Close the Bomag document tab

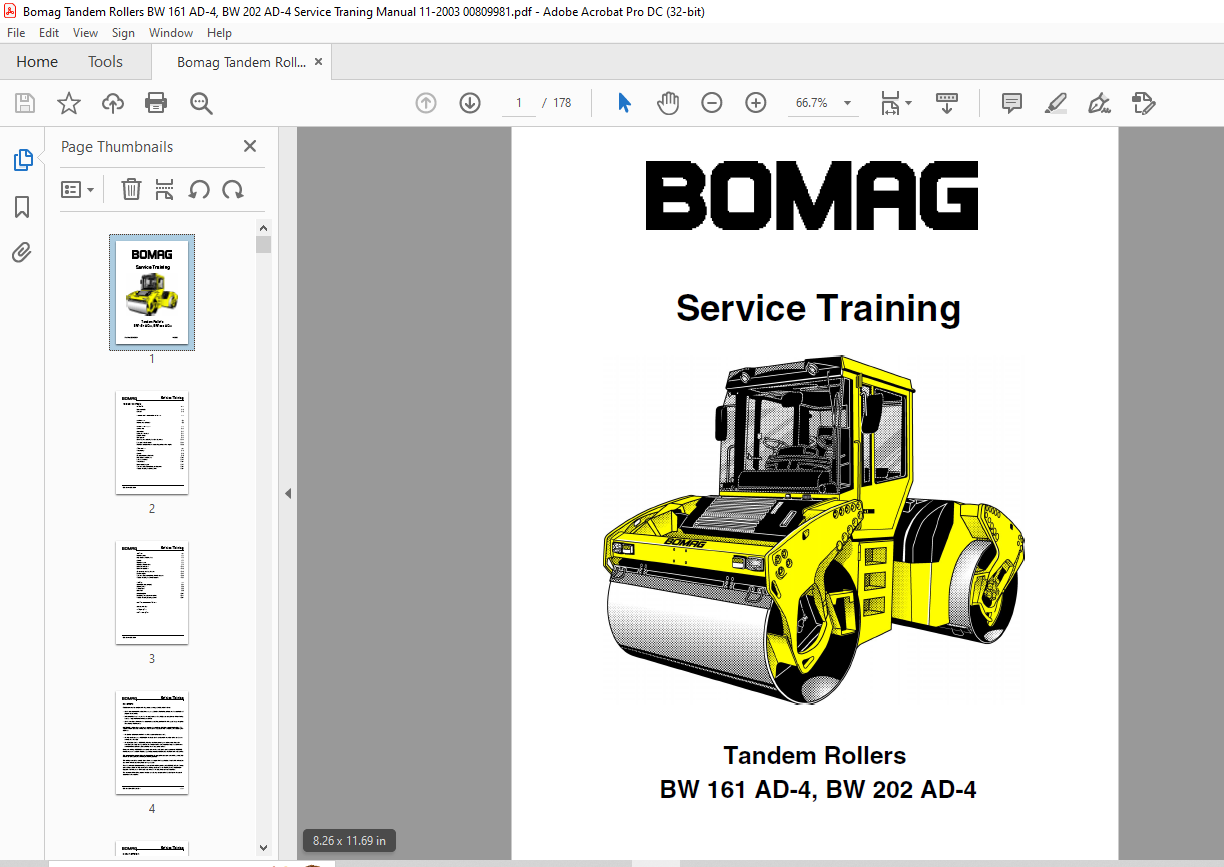pos(318,62)
